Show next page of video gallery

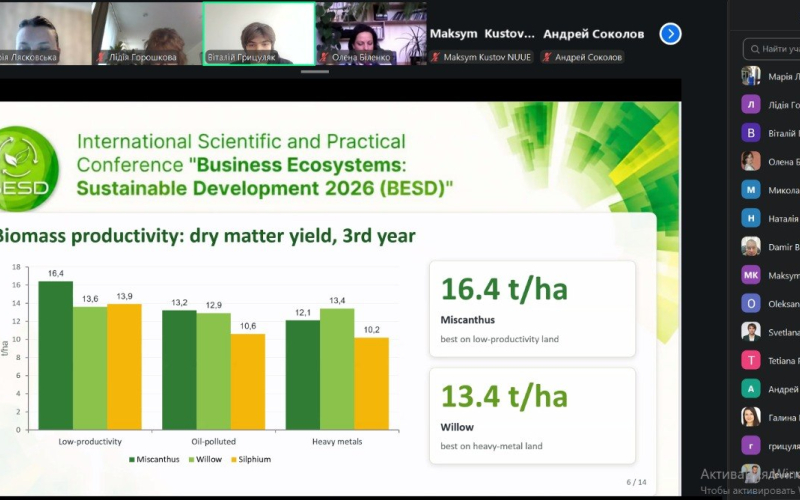(670, 34)
